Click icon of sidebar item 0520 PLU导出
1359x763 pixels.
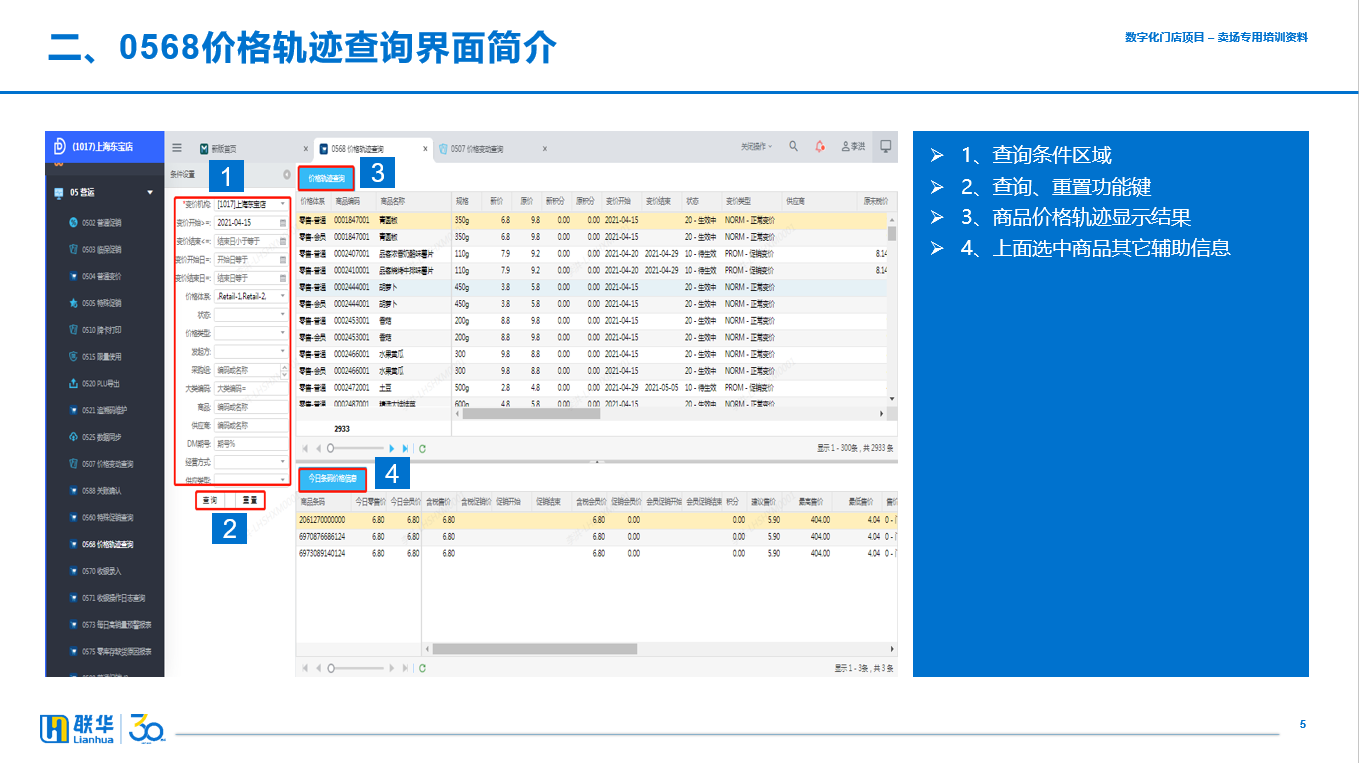tap(73, 383)
